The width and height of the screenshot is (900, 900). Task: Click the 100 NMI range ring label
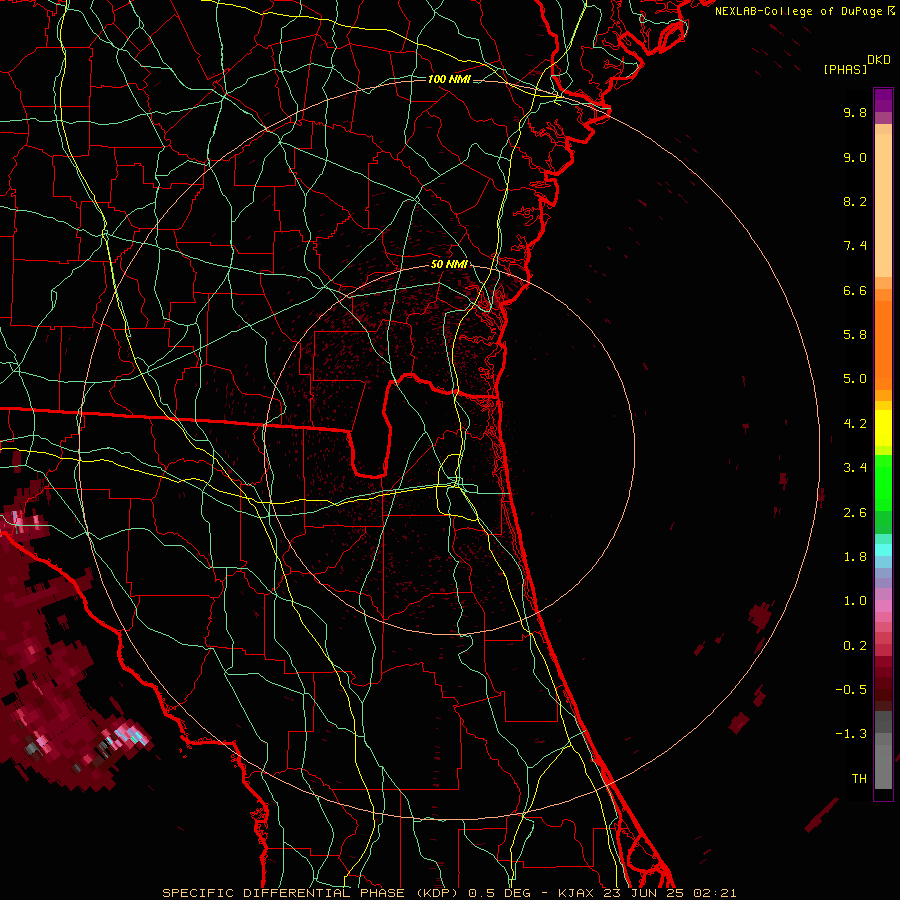pyautogui.click(x=449, y=79)
